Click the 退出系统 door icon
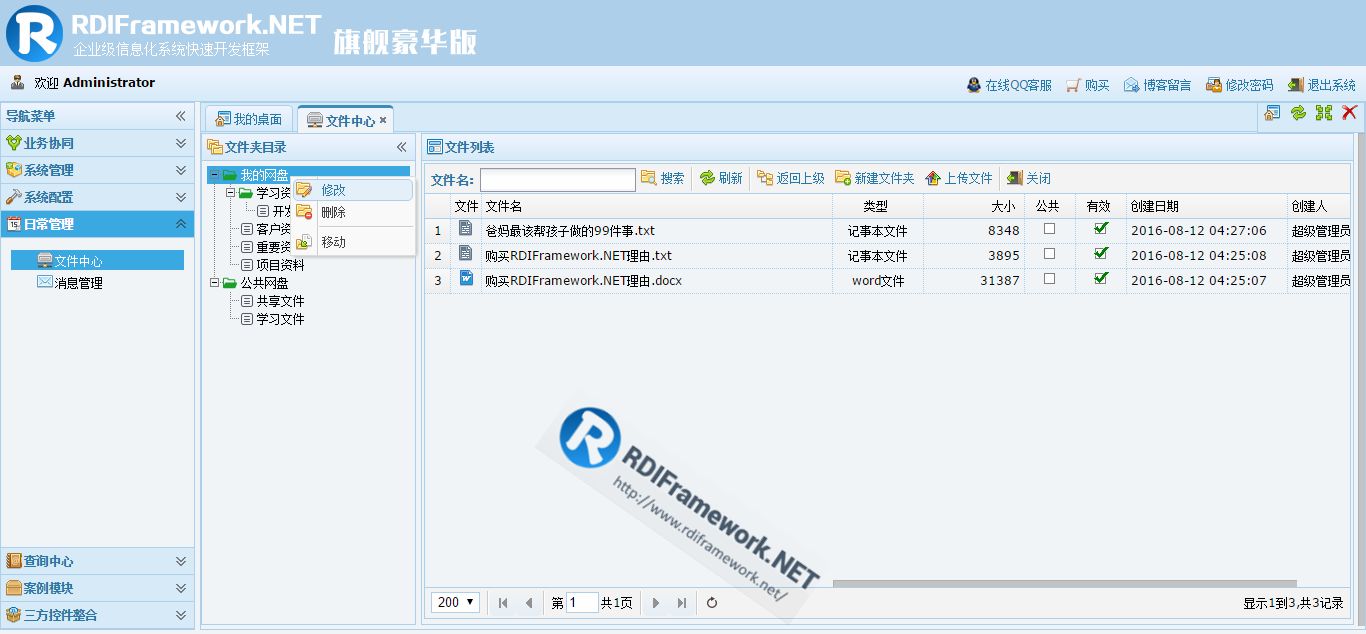Image resolution: width=1366 pixels, height=634 pixels. [x=1296, y=85]
